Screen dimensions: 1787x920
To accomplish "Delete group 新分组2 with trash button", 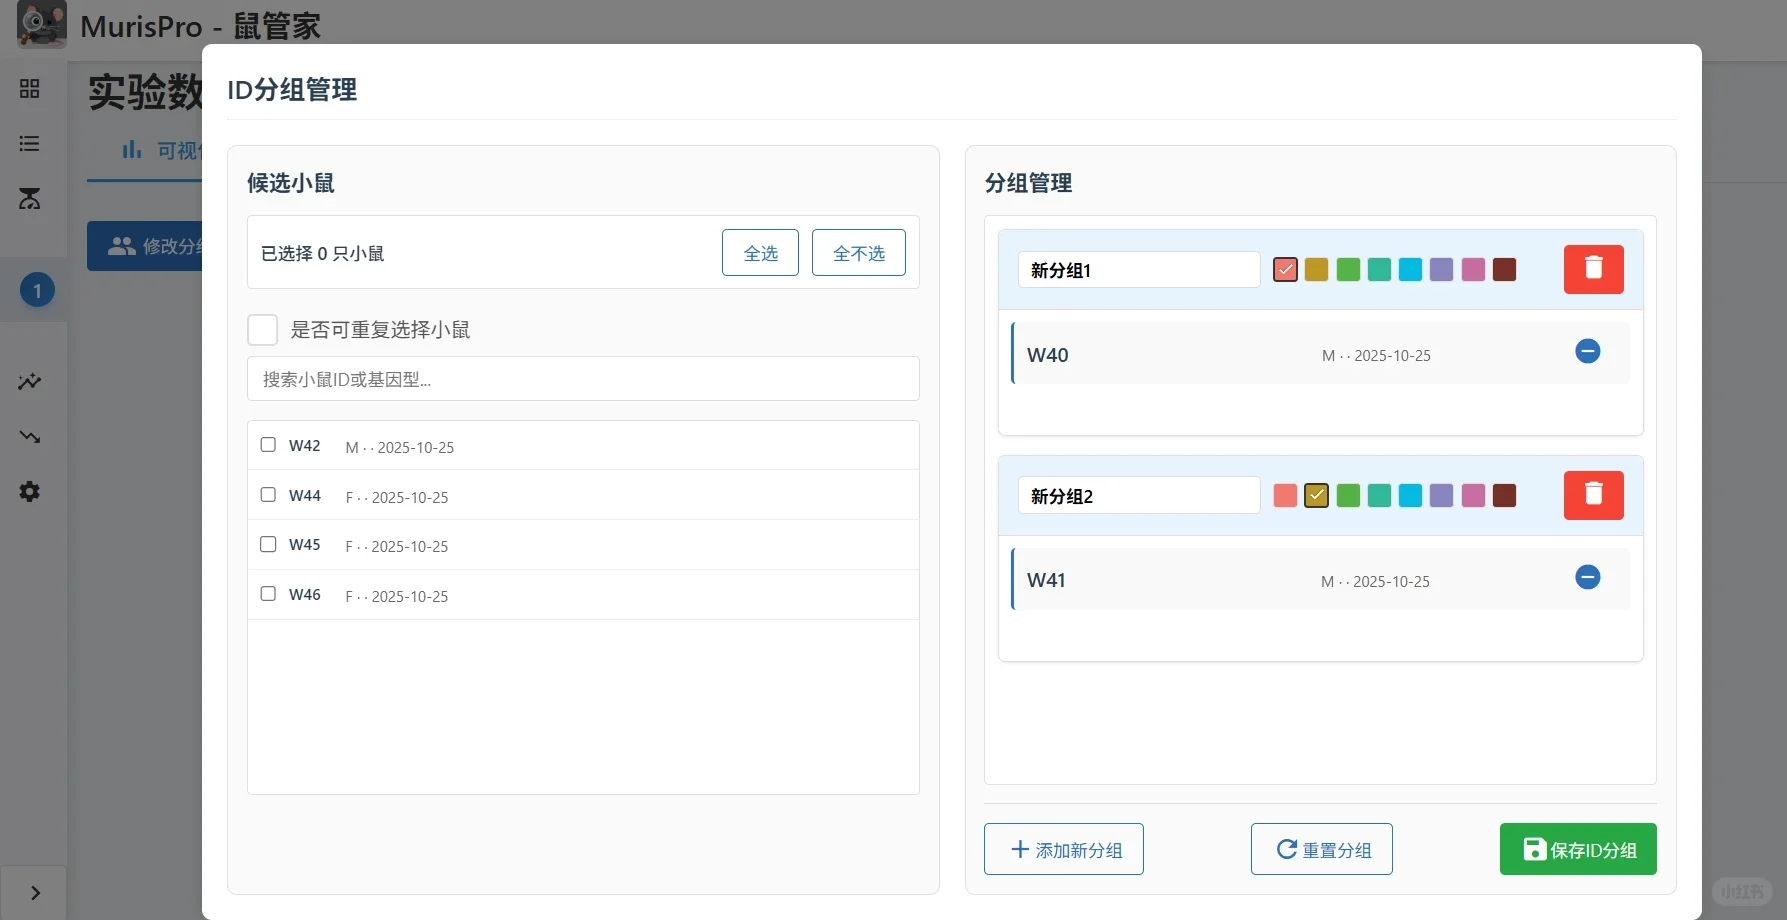I will pyautogui.click(x=1594, y=495).
